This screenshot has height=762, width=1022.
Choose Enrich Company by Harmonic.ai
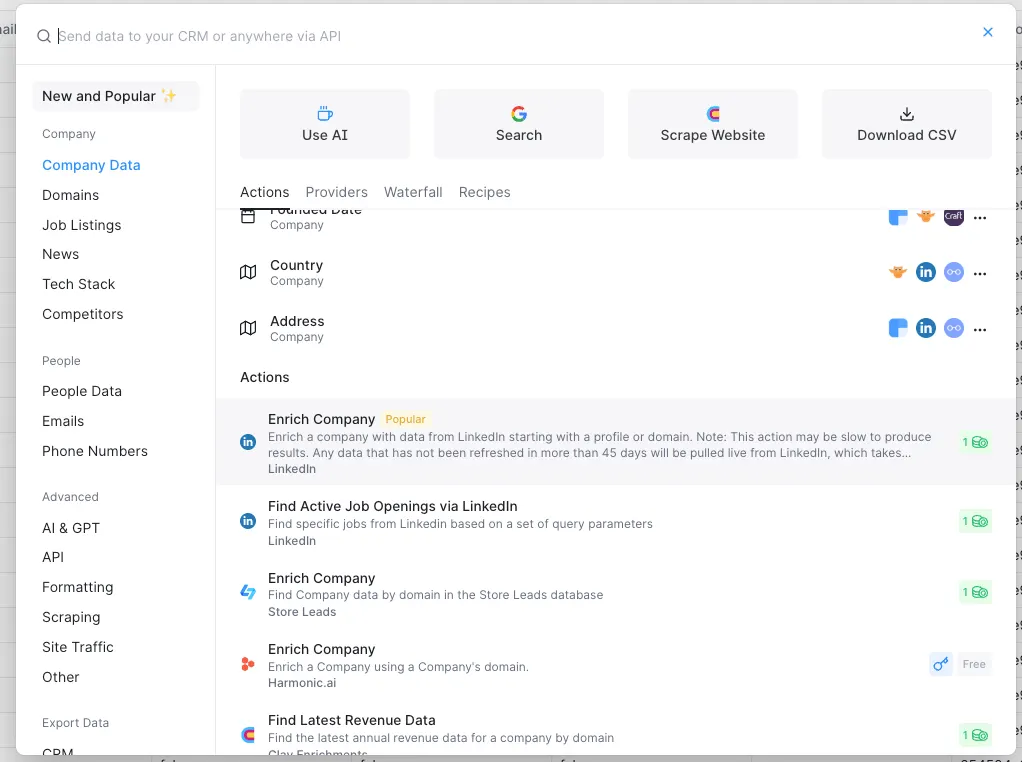[x=615, y=664]
